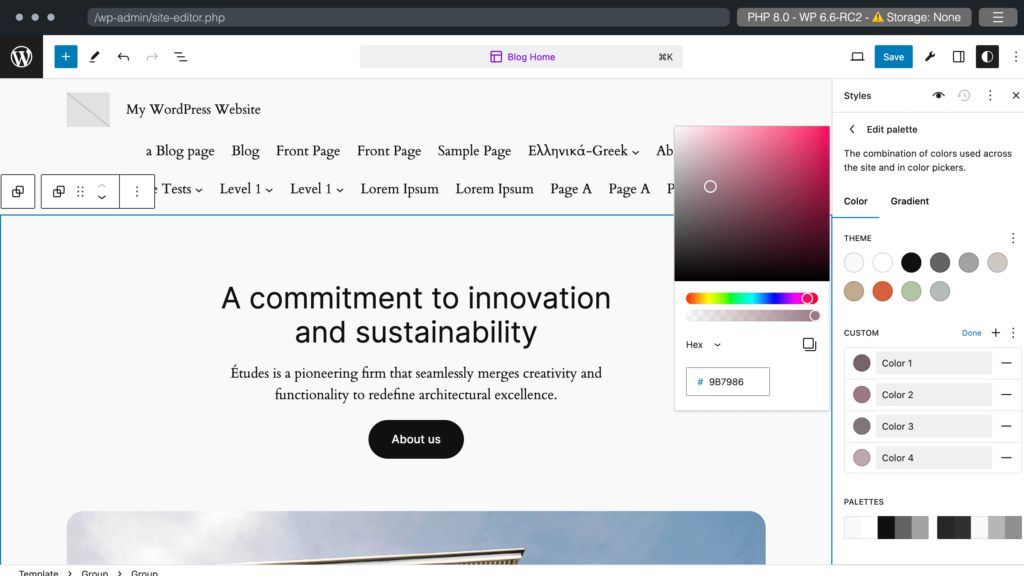The height and width of the screenshot is (576, 1024).
Task: Grab the block drag handle
Action: coord(80,191)
